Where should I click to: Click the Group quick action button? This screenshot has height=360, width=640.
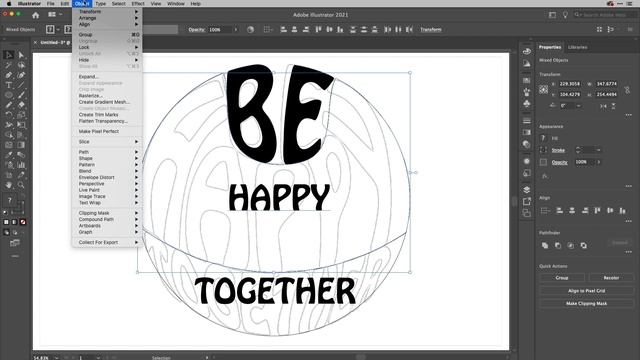562,278
